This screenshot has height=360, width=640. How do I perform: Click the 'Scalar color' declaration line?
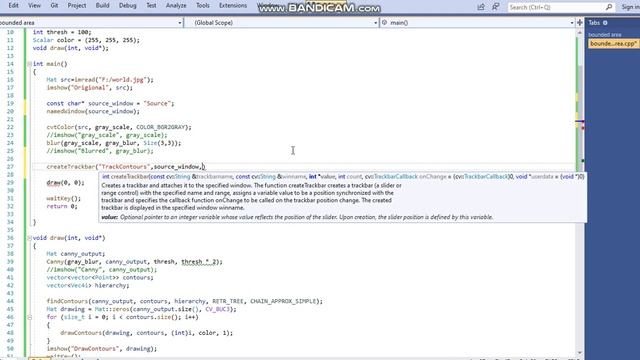point(86,40)
